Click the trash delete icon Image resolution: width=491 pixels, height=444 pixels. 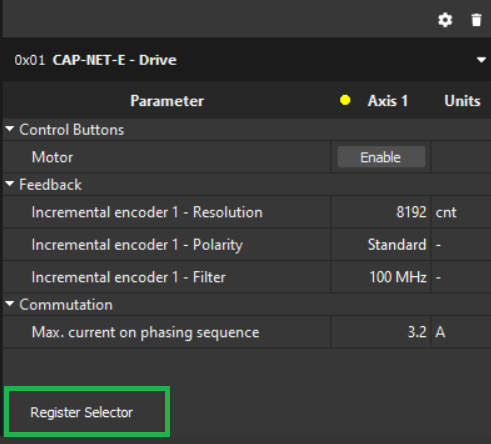pyautogui.click(x=477, y=20)
